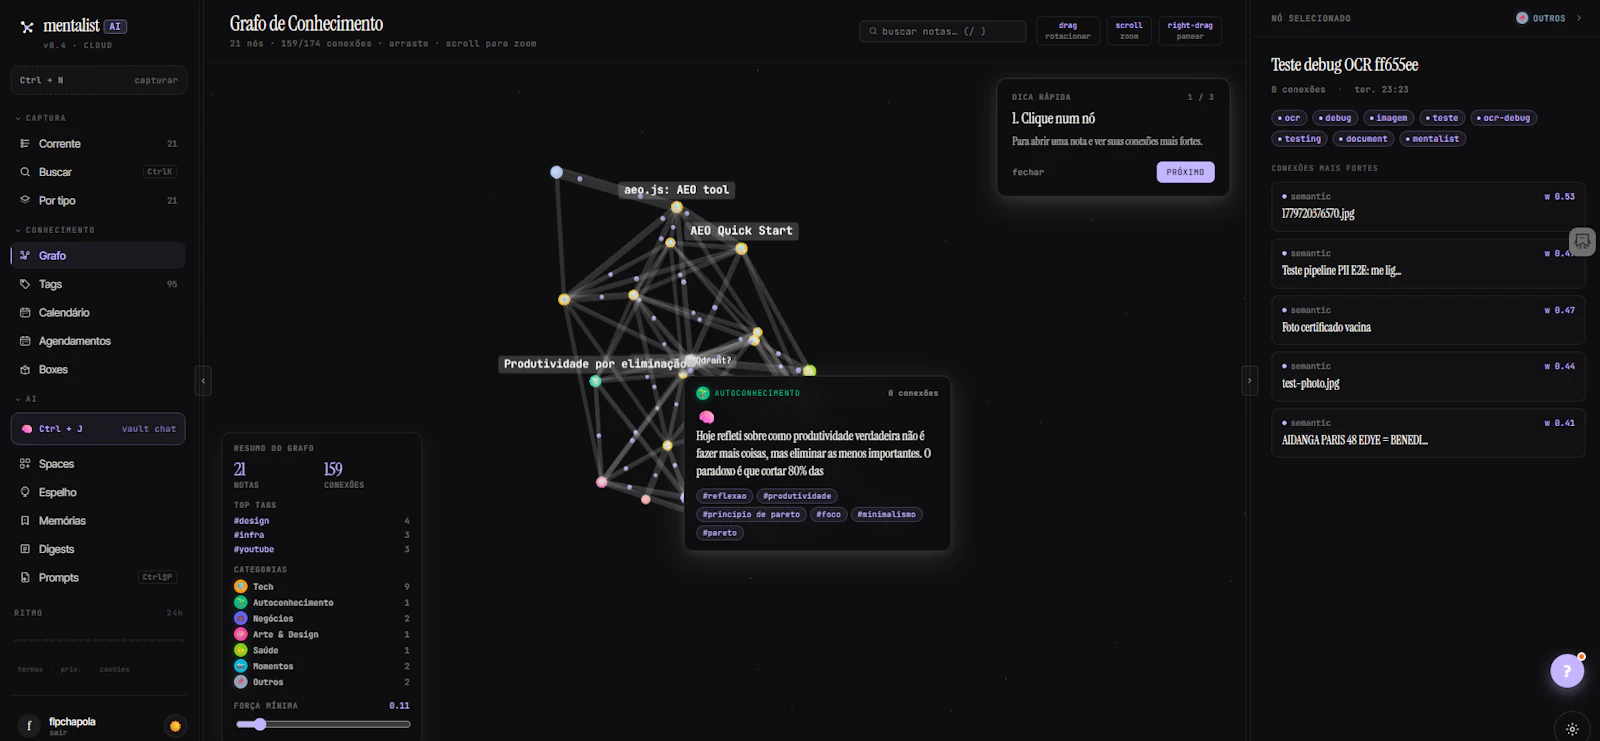Click sair logout link

(x=59, y=733)
